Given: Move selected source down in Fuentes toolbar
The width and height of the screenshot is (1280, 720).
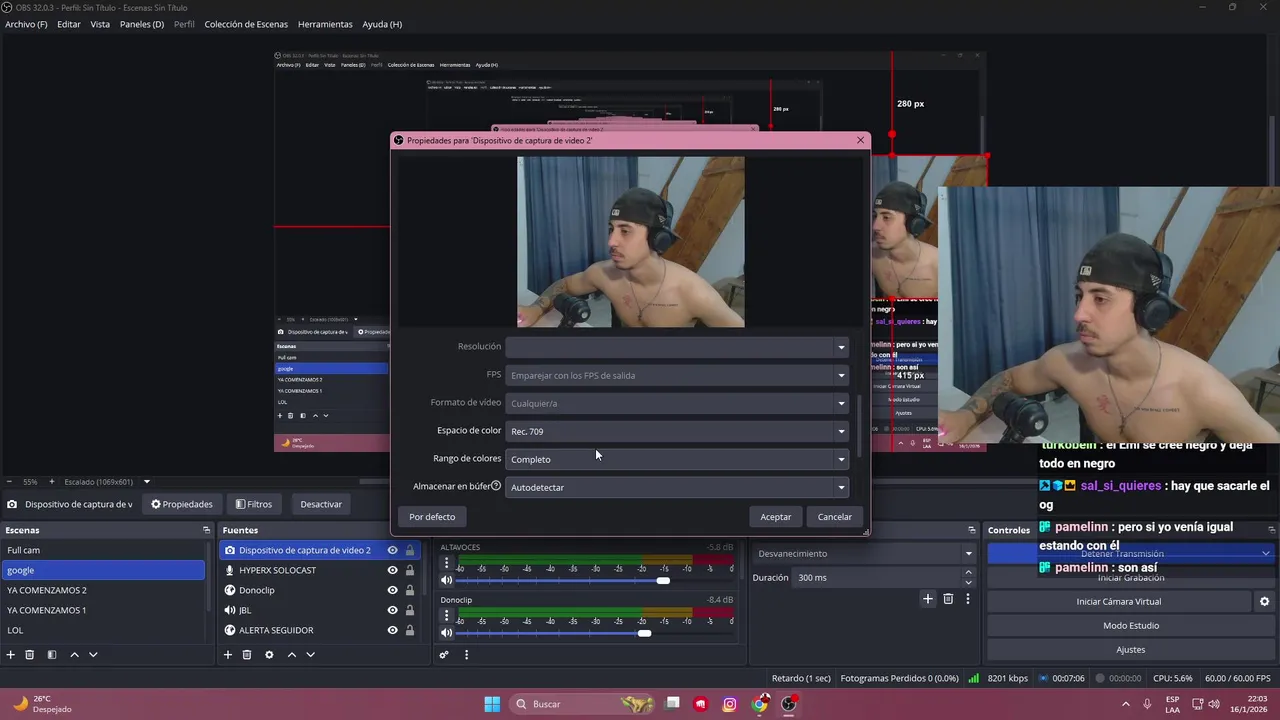Looking at the screenshot, I should (x=310, y=655).
